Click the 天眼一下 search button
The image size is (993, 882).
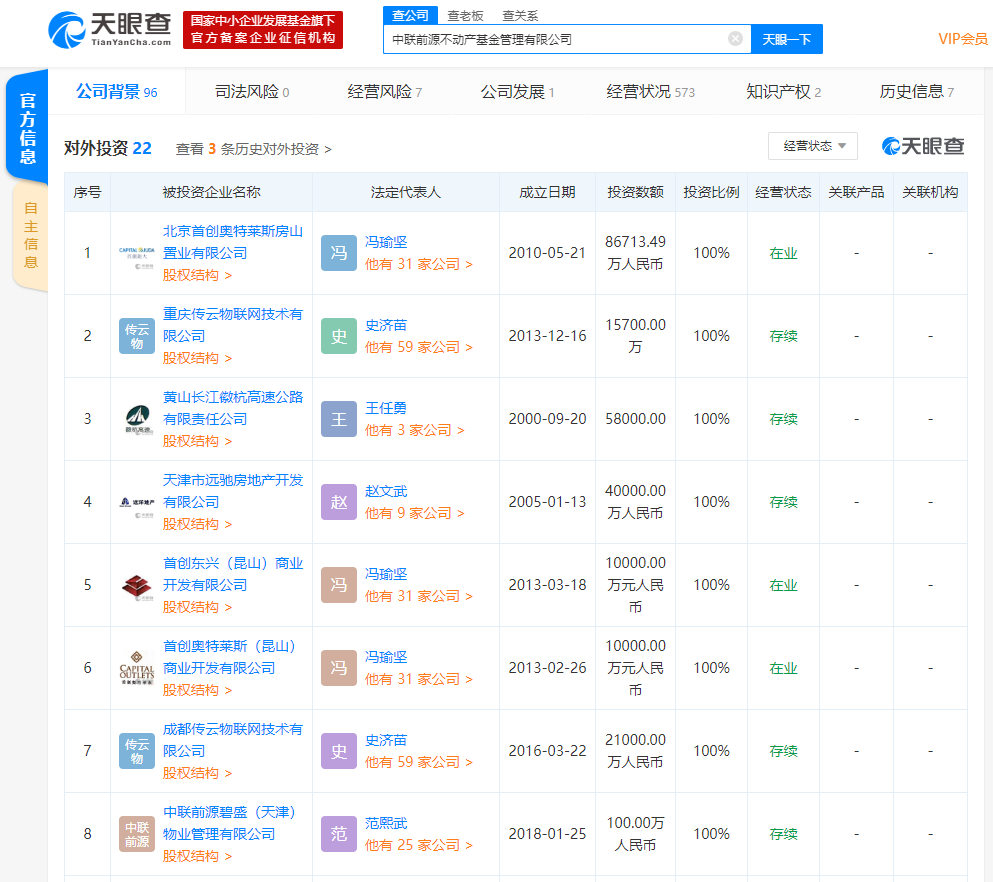click(787, 39)
